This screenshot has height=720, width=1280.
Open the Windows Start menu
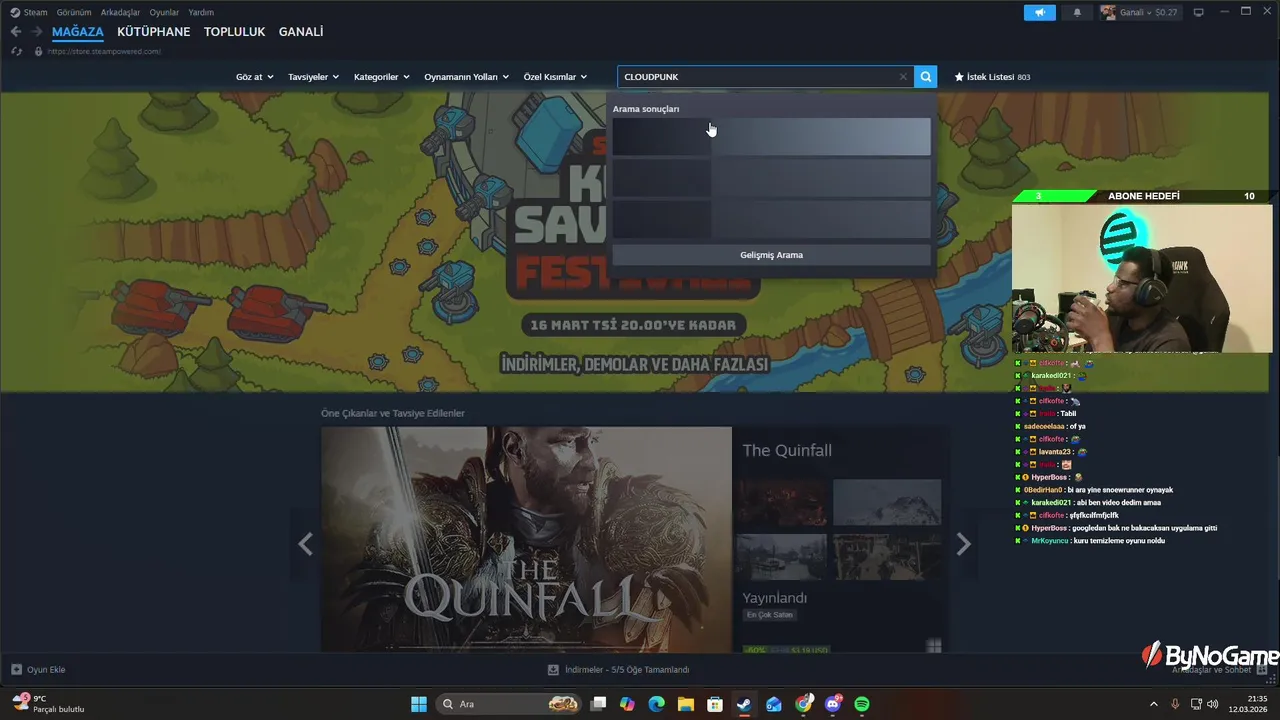[x=419, y=704]
